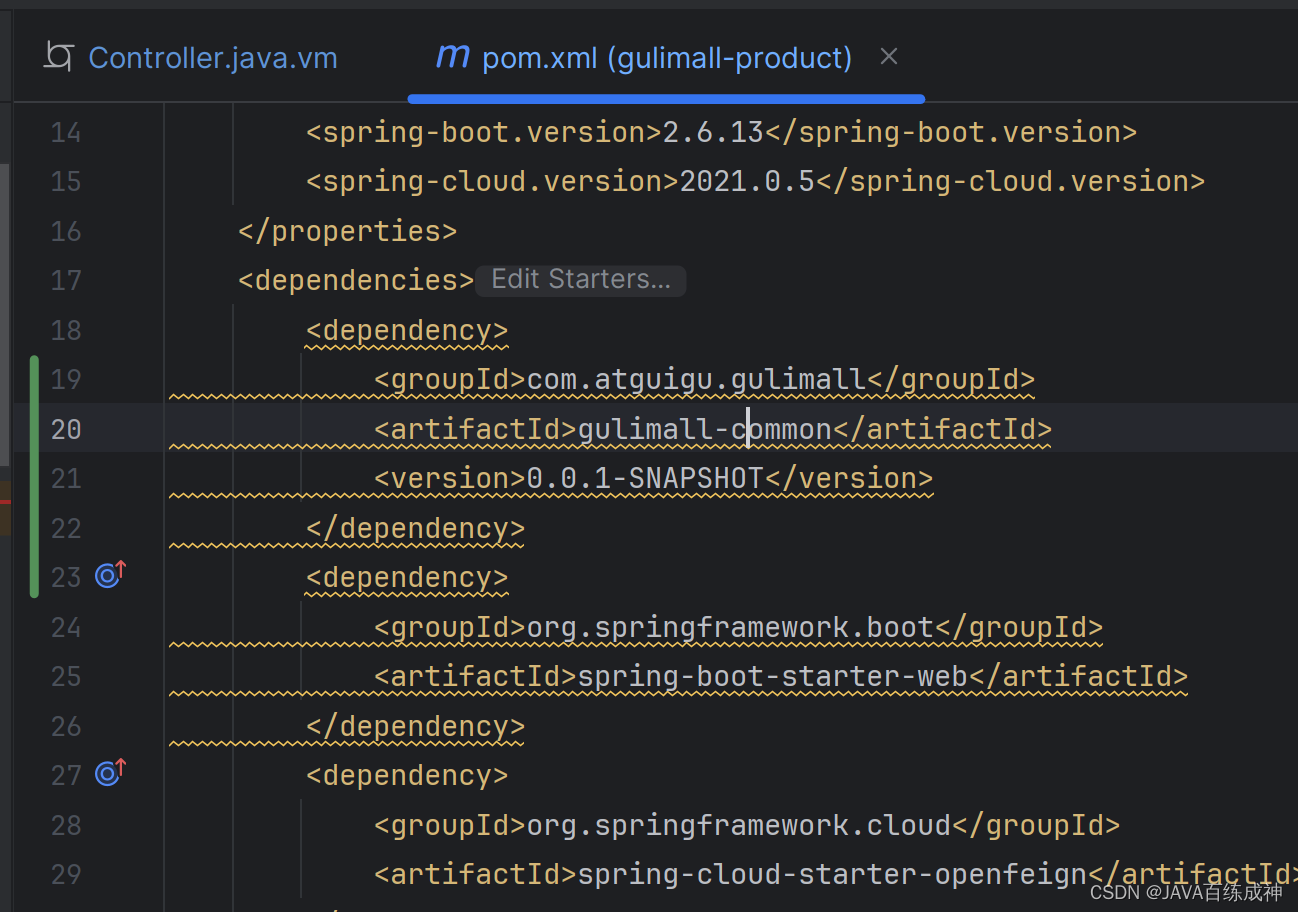Viewport: 1298px width, 912px height.
Task: Click the <dependency> tag on line 18
Action: [x=407, y=330]
